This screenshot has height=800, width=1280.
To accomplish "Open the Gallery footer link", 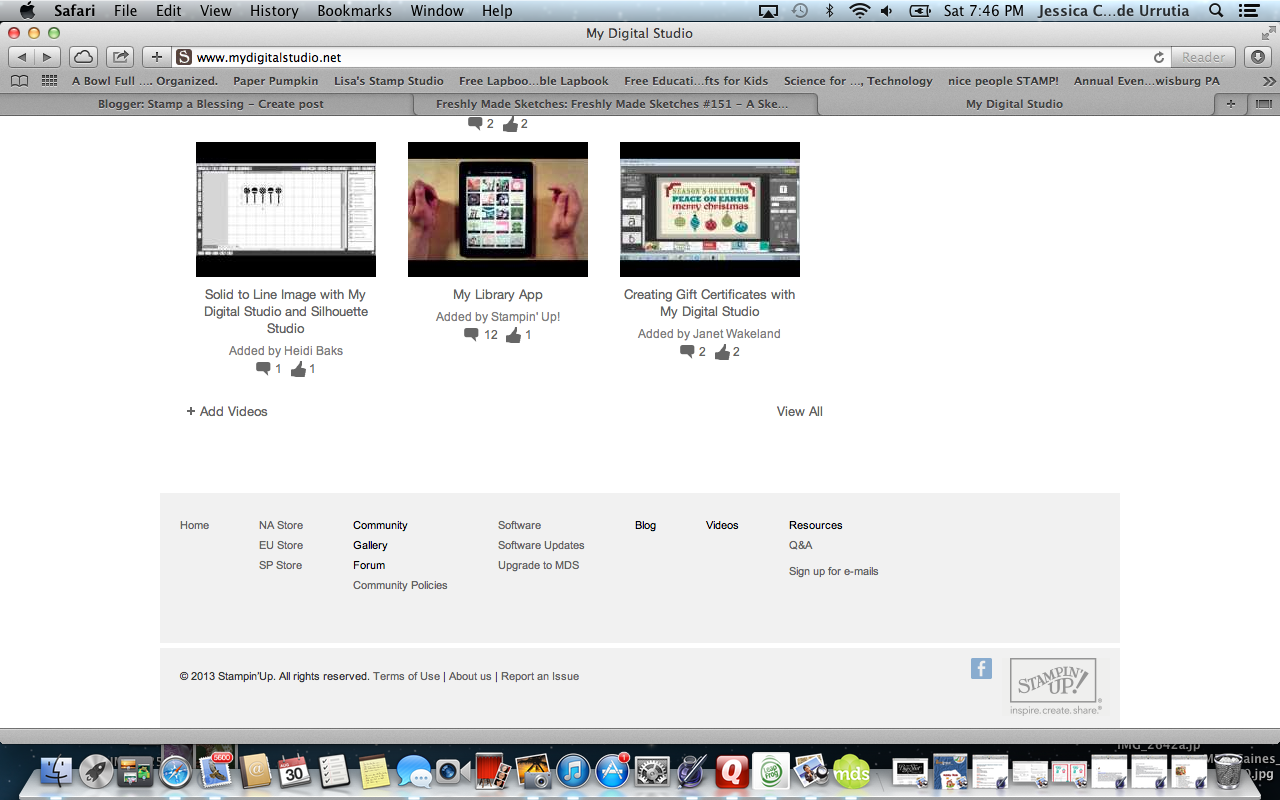I will [370, 545].
